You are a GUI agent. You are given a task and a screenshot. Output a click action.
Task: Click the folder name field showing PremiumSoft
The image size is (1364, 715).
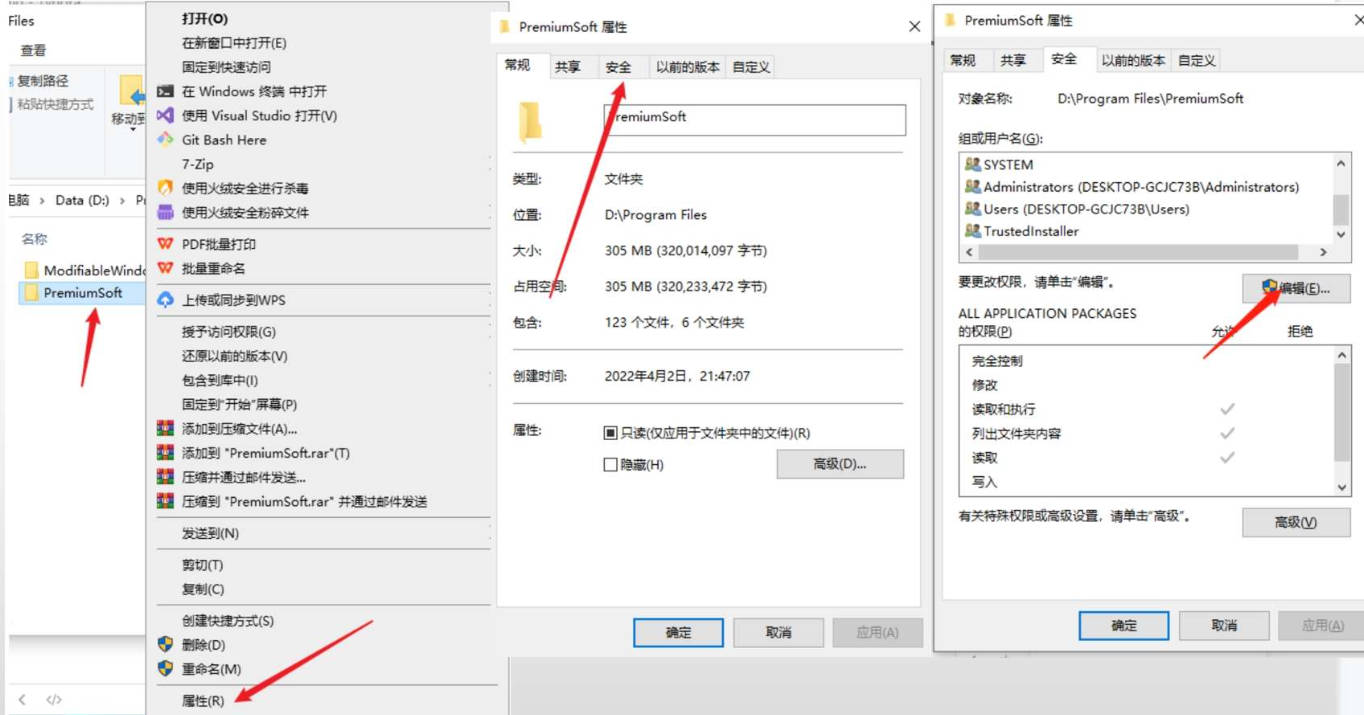(755, 119)
